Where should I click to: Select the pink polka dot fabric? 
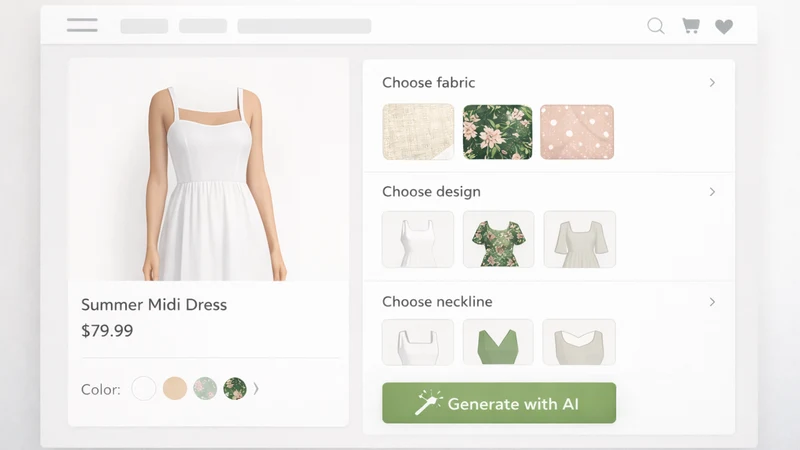pyautogui.click(x=577, y=132)
